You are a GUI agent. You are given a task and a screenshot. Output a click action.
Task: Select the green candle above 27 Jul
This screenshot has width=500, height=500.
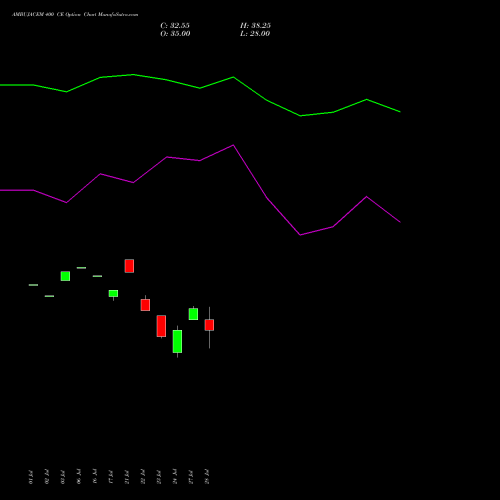click(x=193, y=314)
